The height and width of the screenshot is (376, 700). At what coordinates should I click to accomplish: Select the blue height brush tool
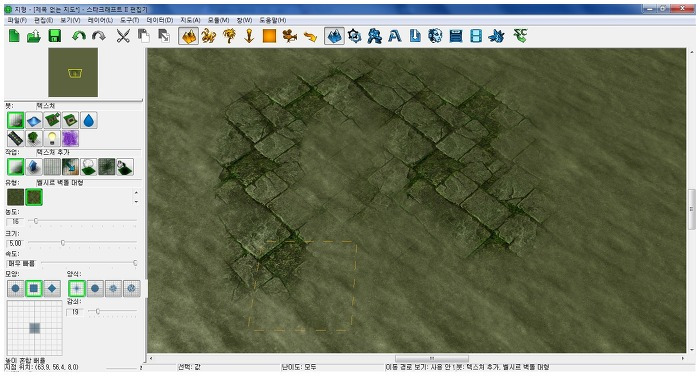(x=34, y=121)
